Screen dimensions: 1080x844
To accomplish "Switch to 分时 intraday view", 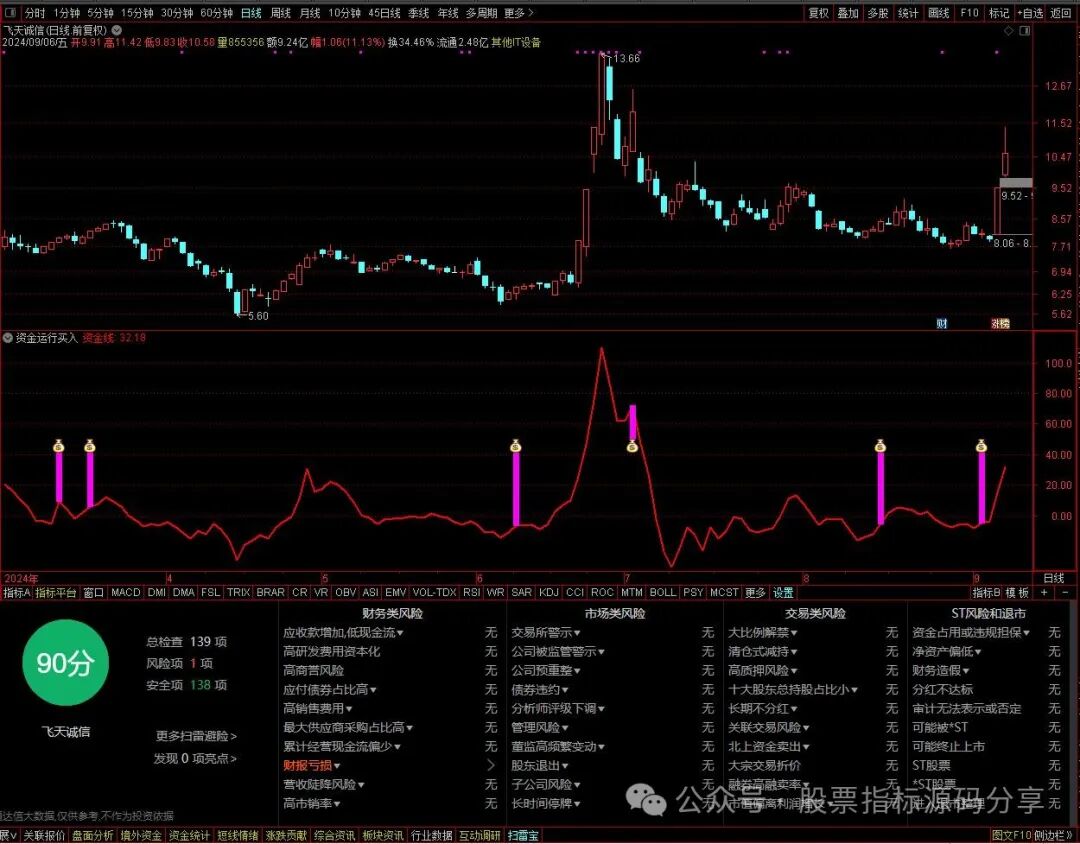I will point(35,13).
